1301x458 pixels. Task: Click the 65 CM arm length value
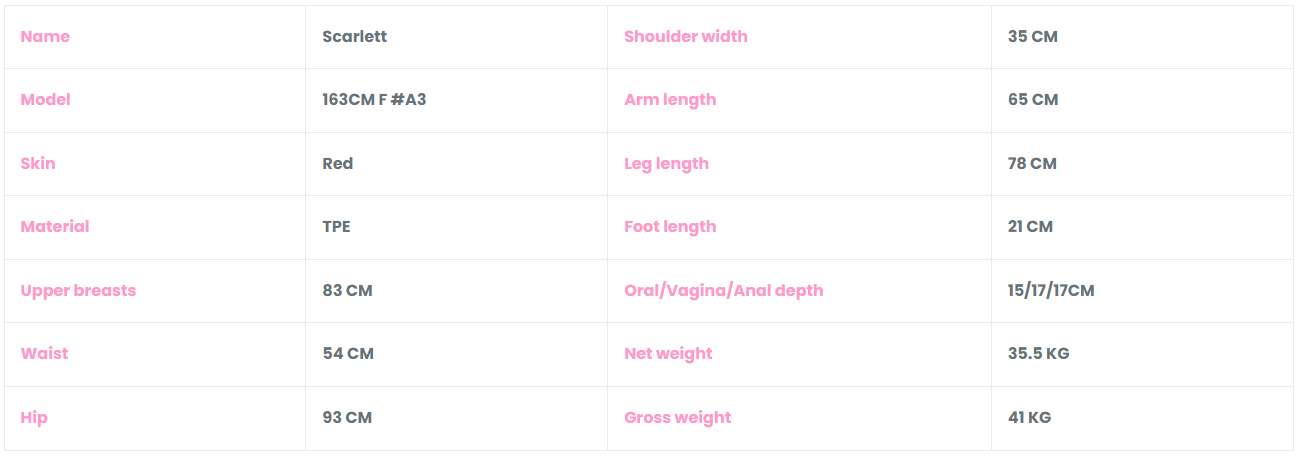coord(1033,100)
